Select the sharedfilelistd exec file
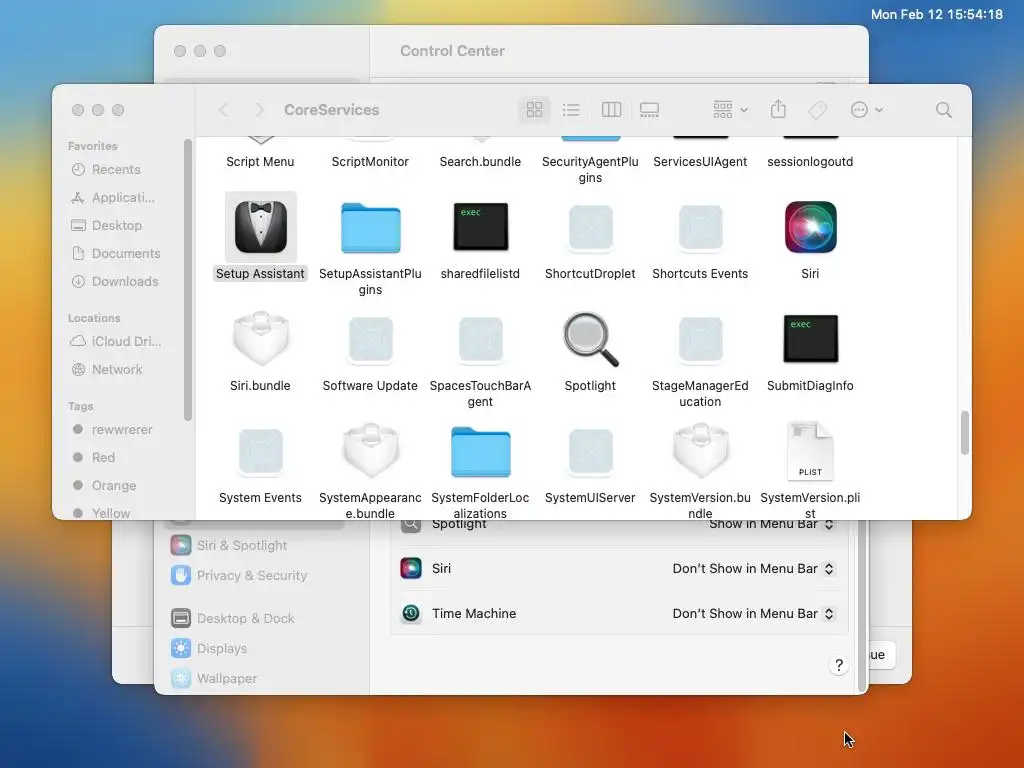The image size is (1024, 768). (481, 227)
